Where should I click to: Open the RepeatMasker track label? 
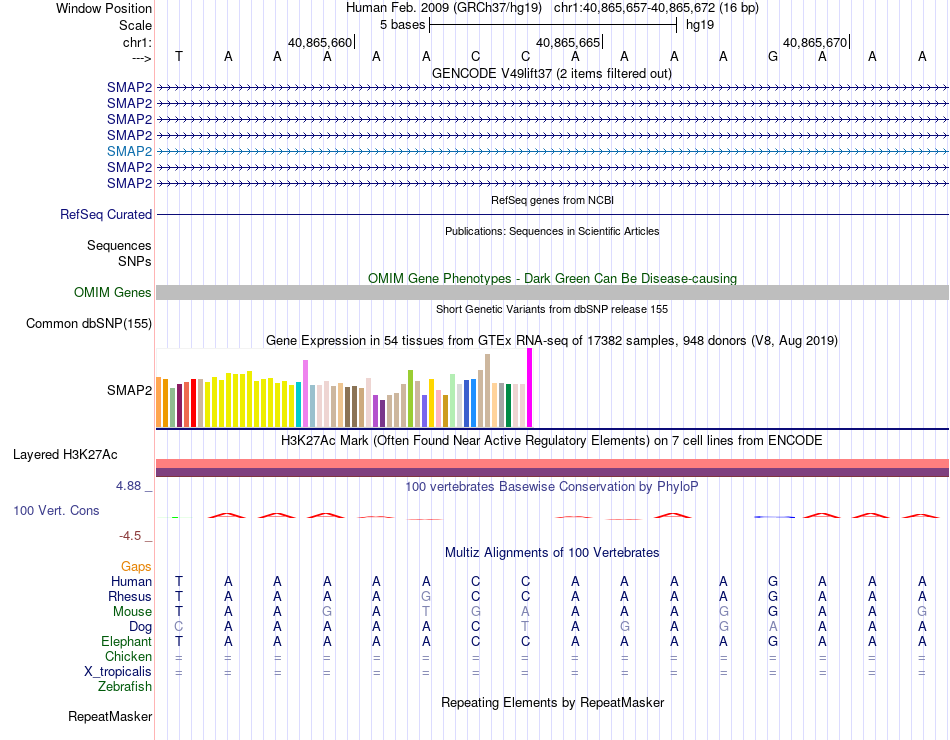[110, 716]
